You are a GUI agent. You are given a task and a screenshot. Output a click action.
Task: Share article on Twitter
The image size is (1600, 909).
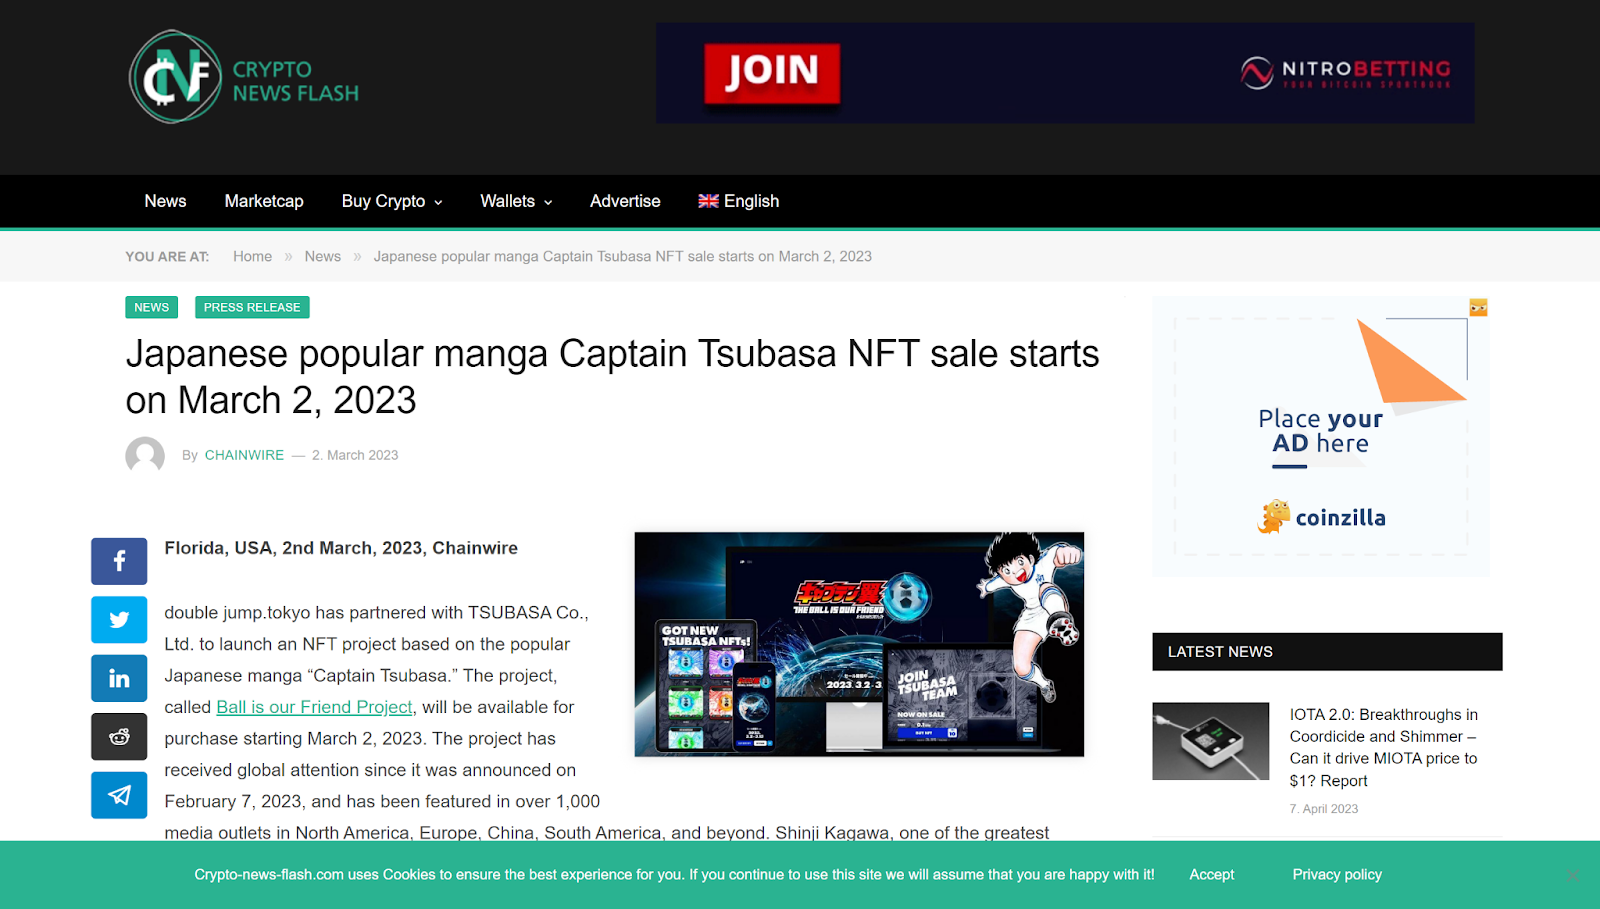(119, 620)
